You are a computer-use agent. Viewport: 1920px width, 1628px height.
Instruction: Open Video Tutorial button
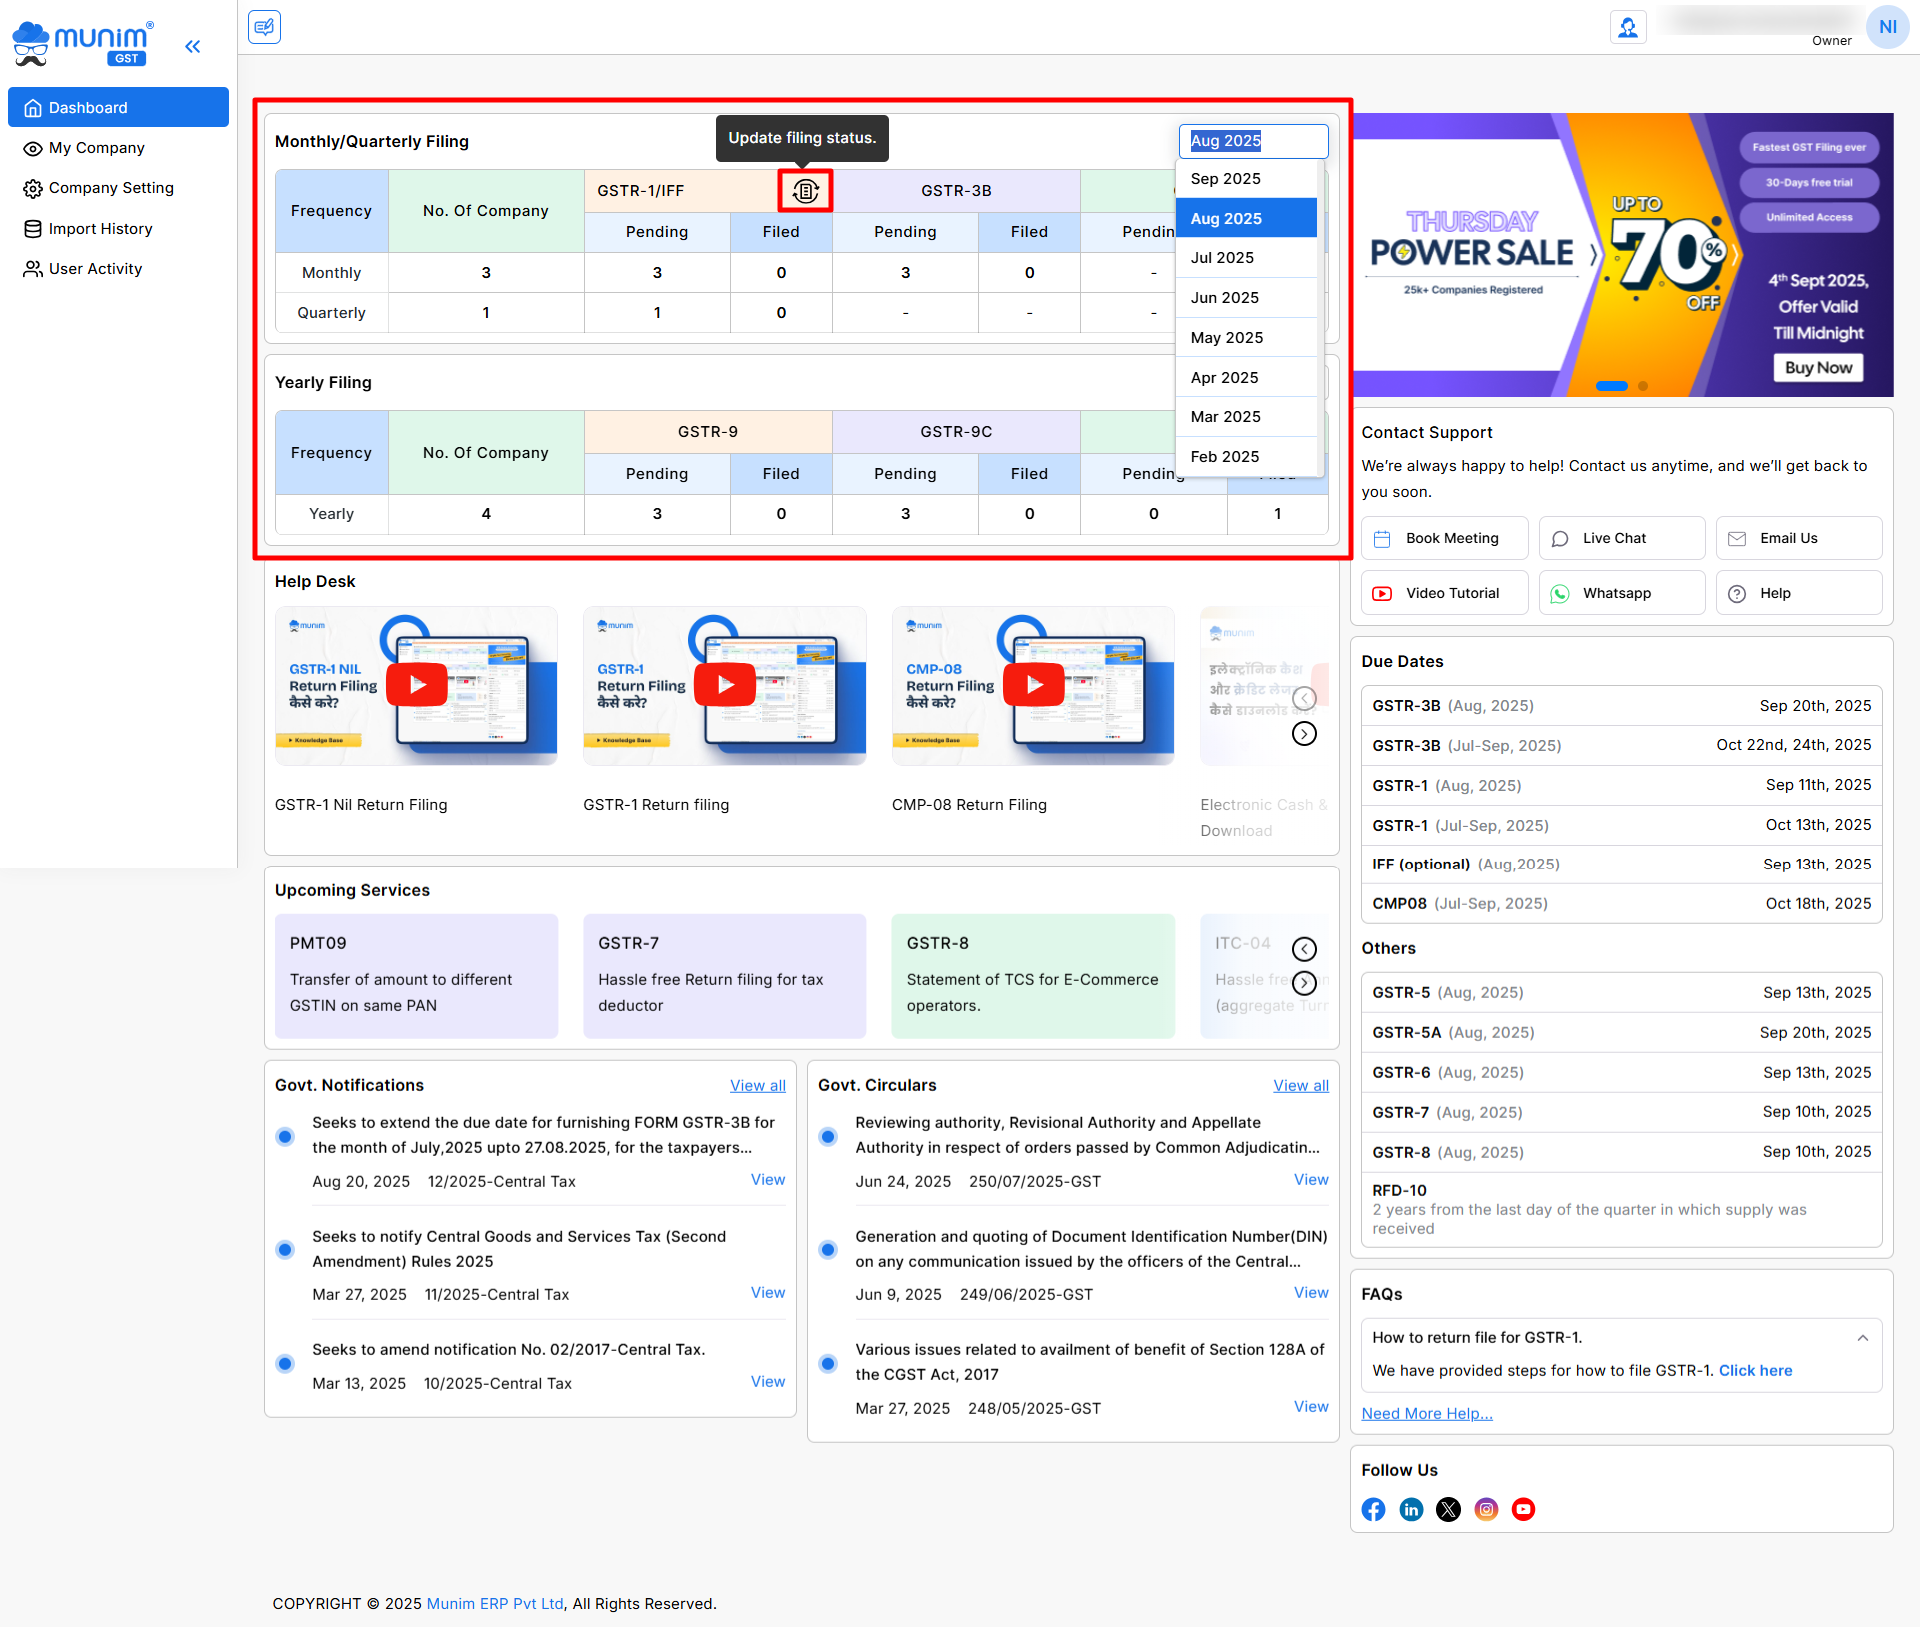coord(1444,593)
